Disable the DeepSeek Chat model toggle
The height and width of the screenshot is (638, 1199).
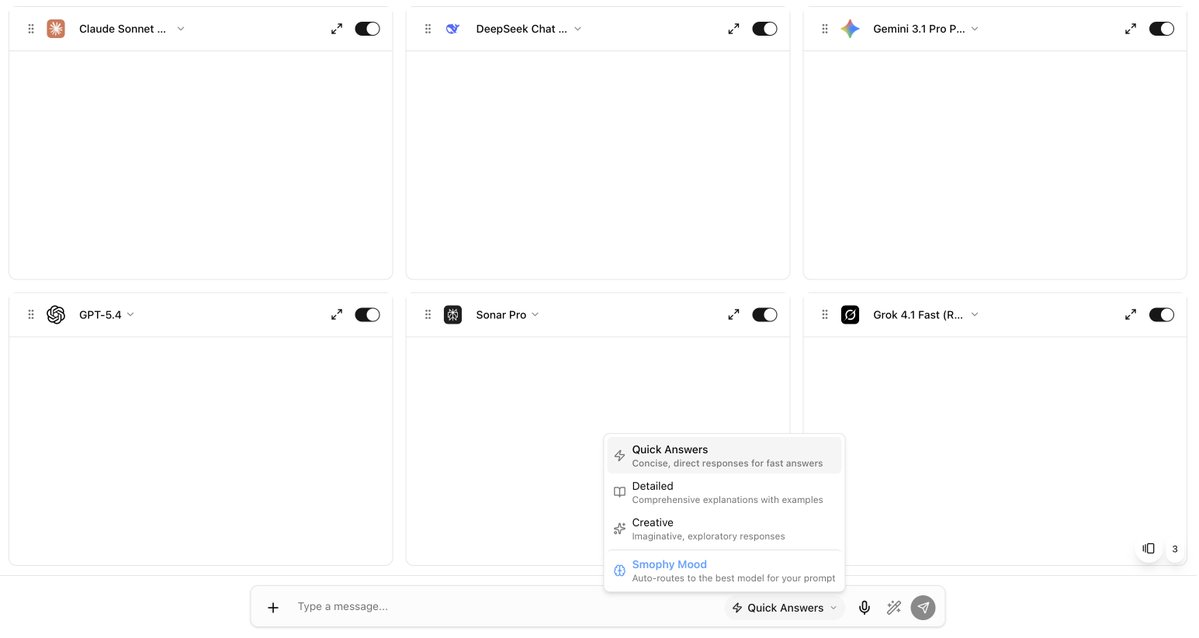point(765,29)
